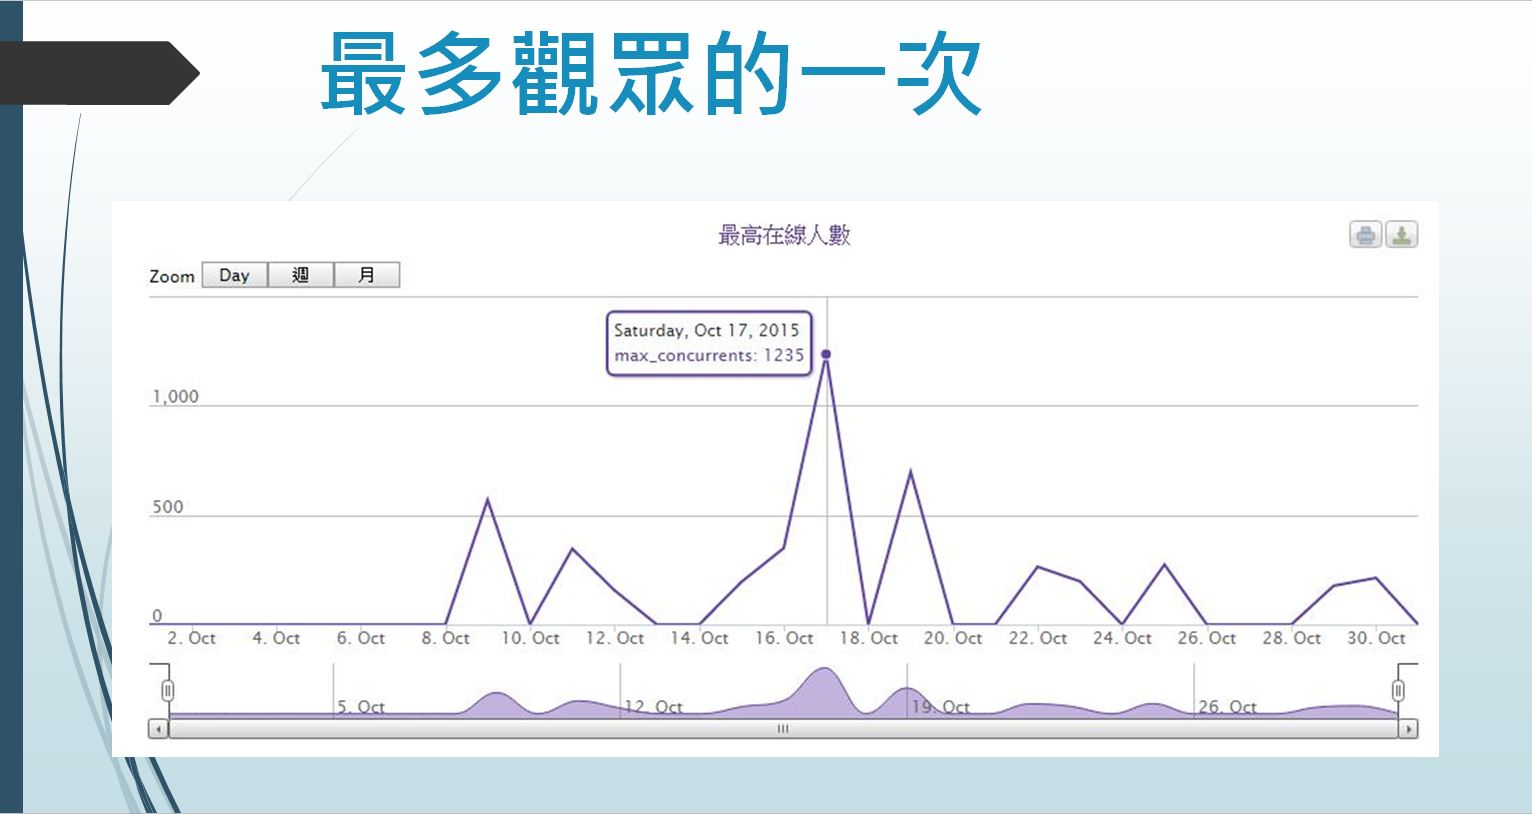Click the scrollbar left arrow

click(158, 729)
